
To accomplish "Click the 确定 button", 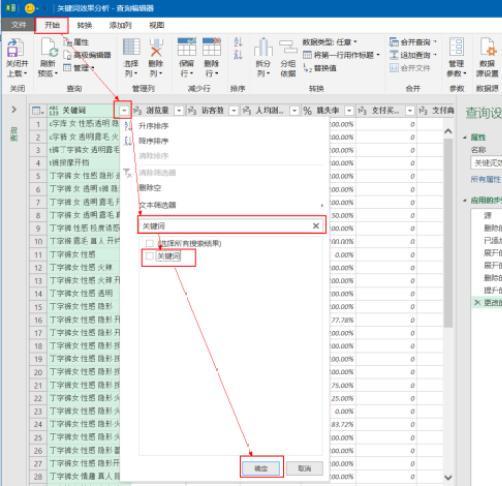I will (261, 468).
